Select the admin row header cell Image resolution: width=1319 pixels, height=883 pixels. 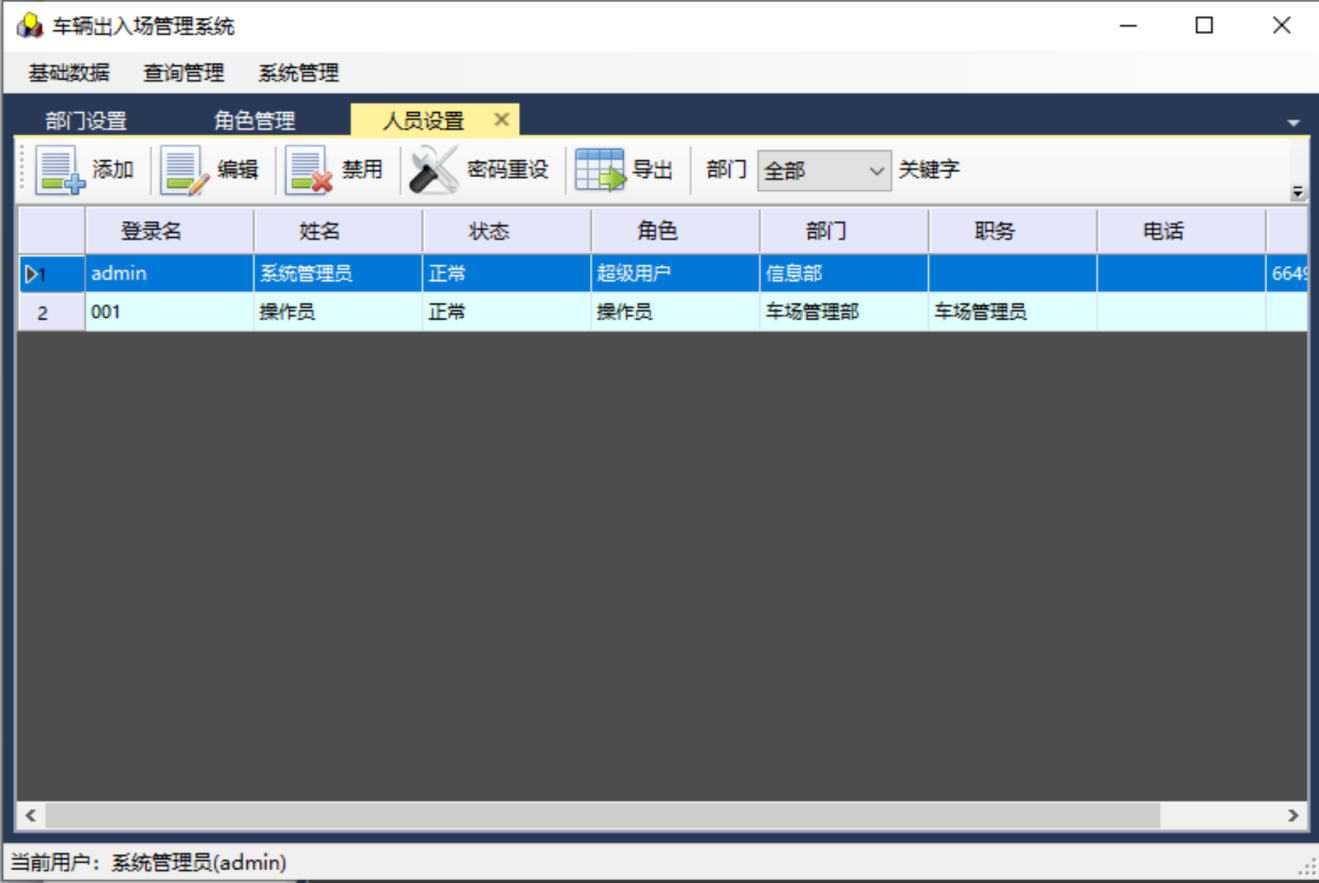click(50, 274)
